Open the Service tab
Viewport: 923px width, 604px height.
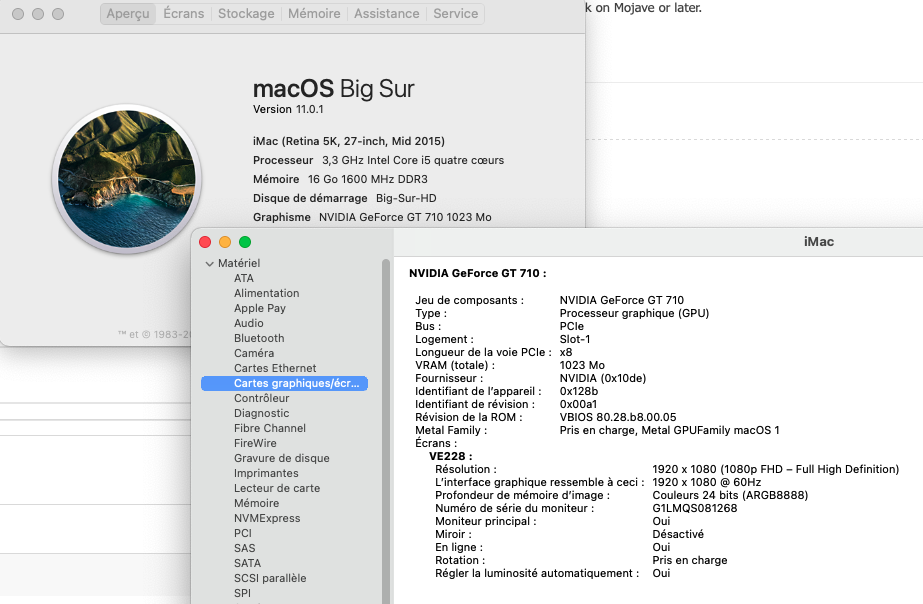tap(456, 14)
